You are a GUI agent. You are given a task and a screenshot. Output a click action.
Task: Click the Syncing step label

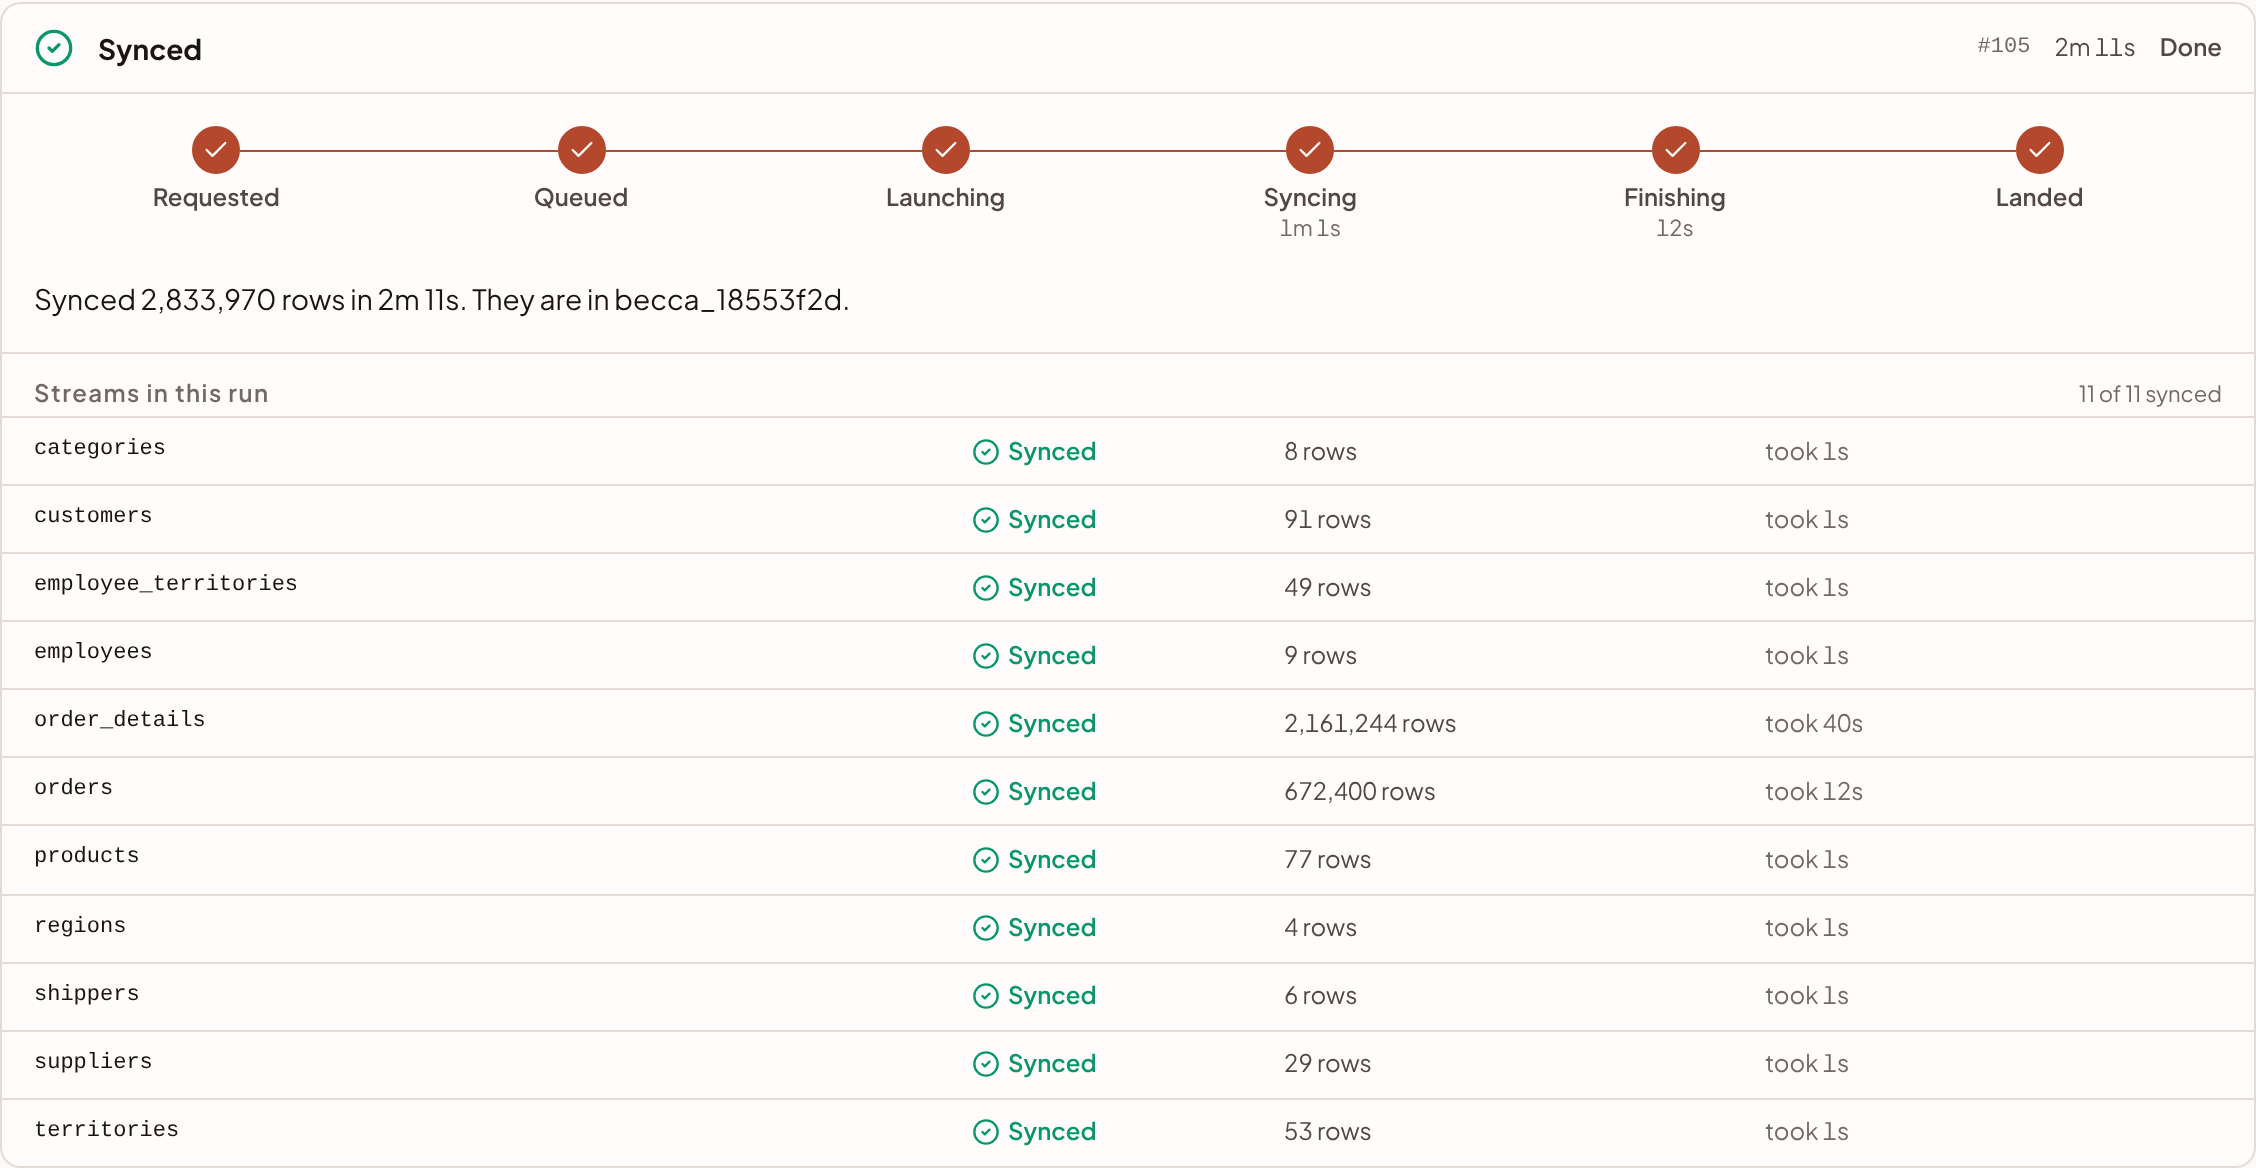tap(1310, 198)
